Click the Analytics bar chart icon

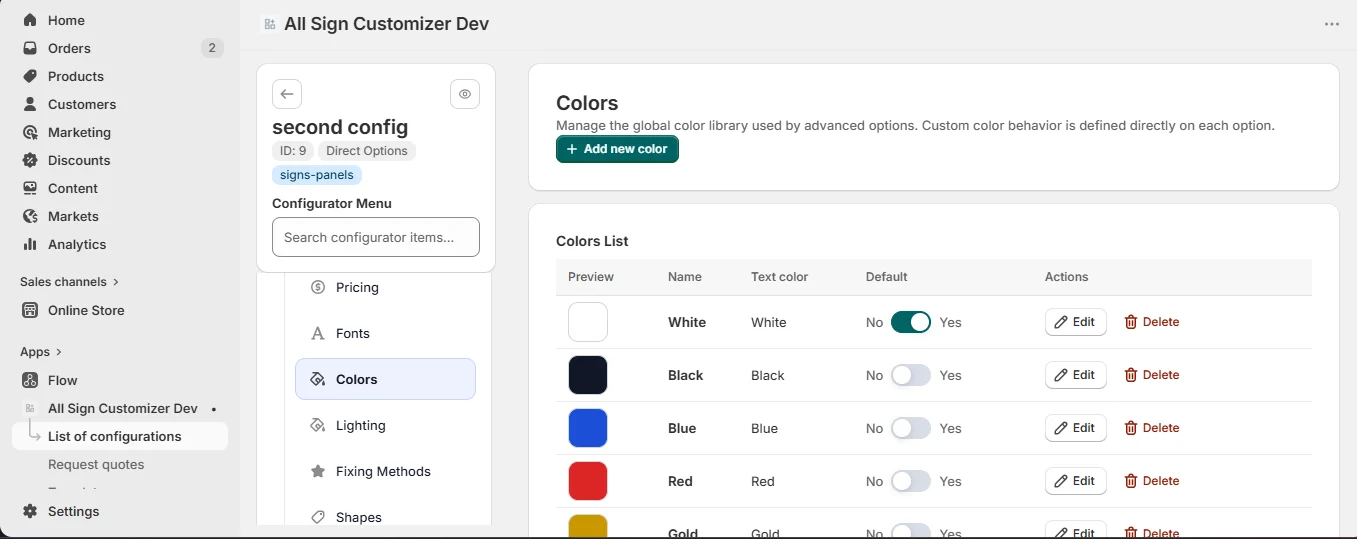coord(30,244)
